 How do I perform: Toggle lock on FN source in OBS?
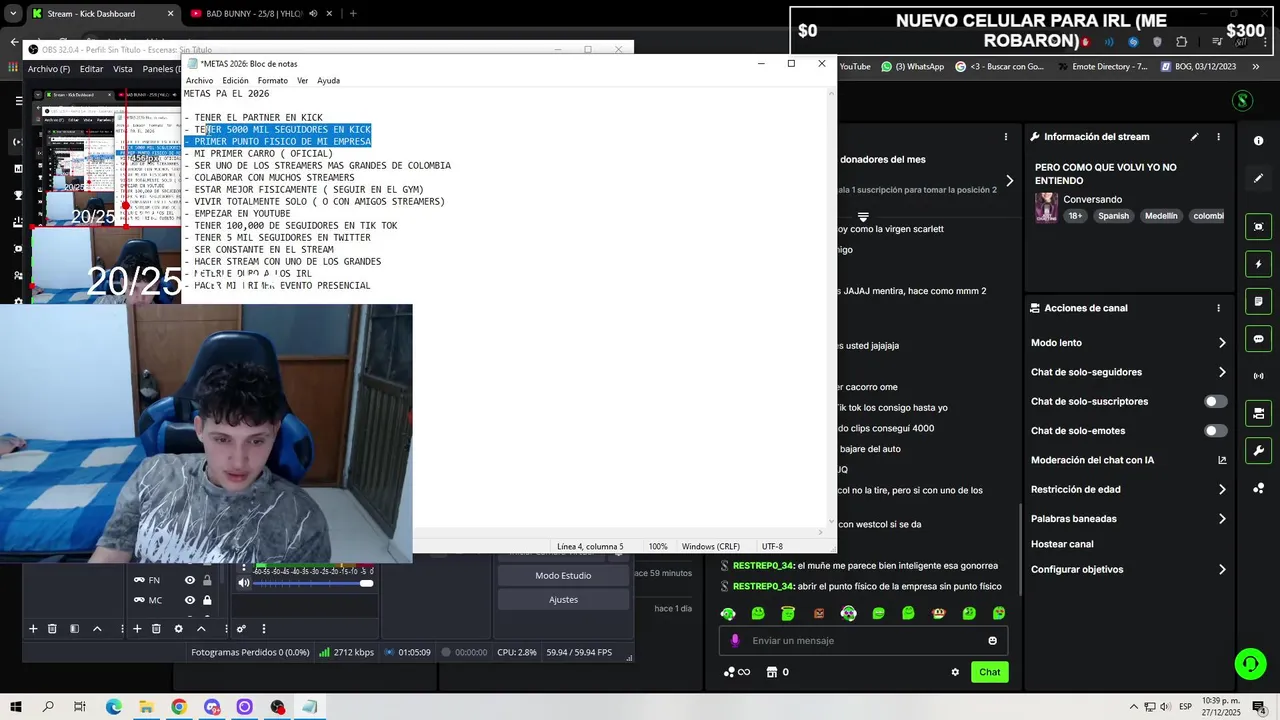coord(207,580)
